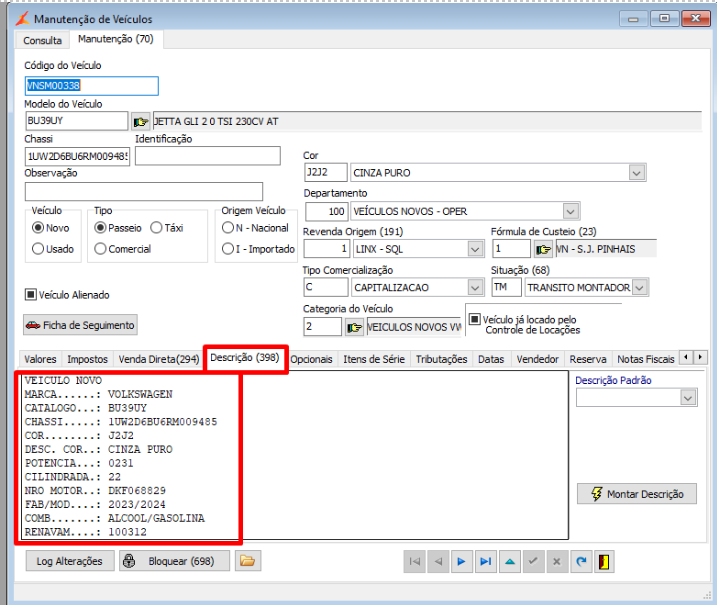Click the blue refresh arrow button

click(x=581, y=562)
